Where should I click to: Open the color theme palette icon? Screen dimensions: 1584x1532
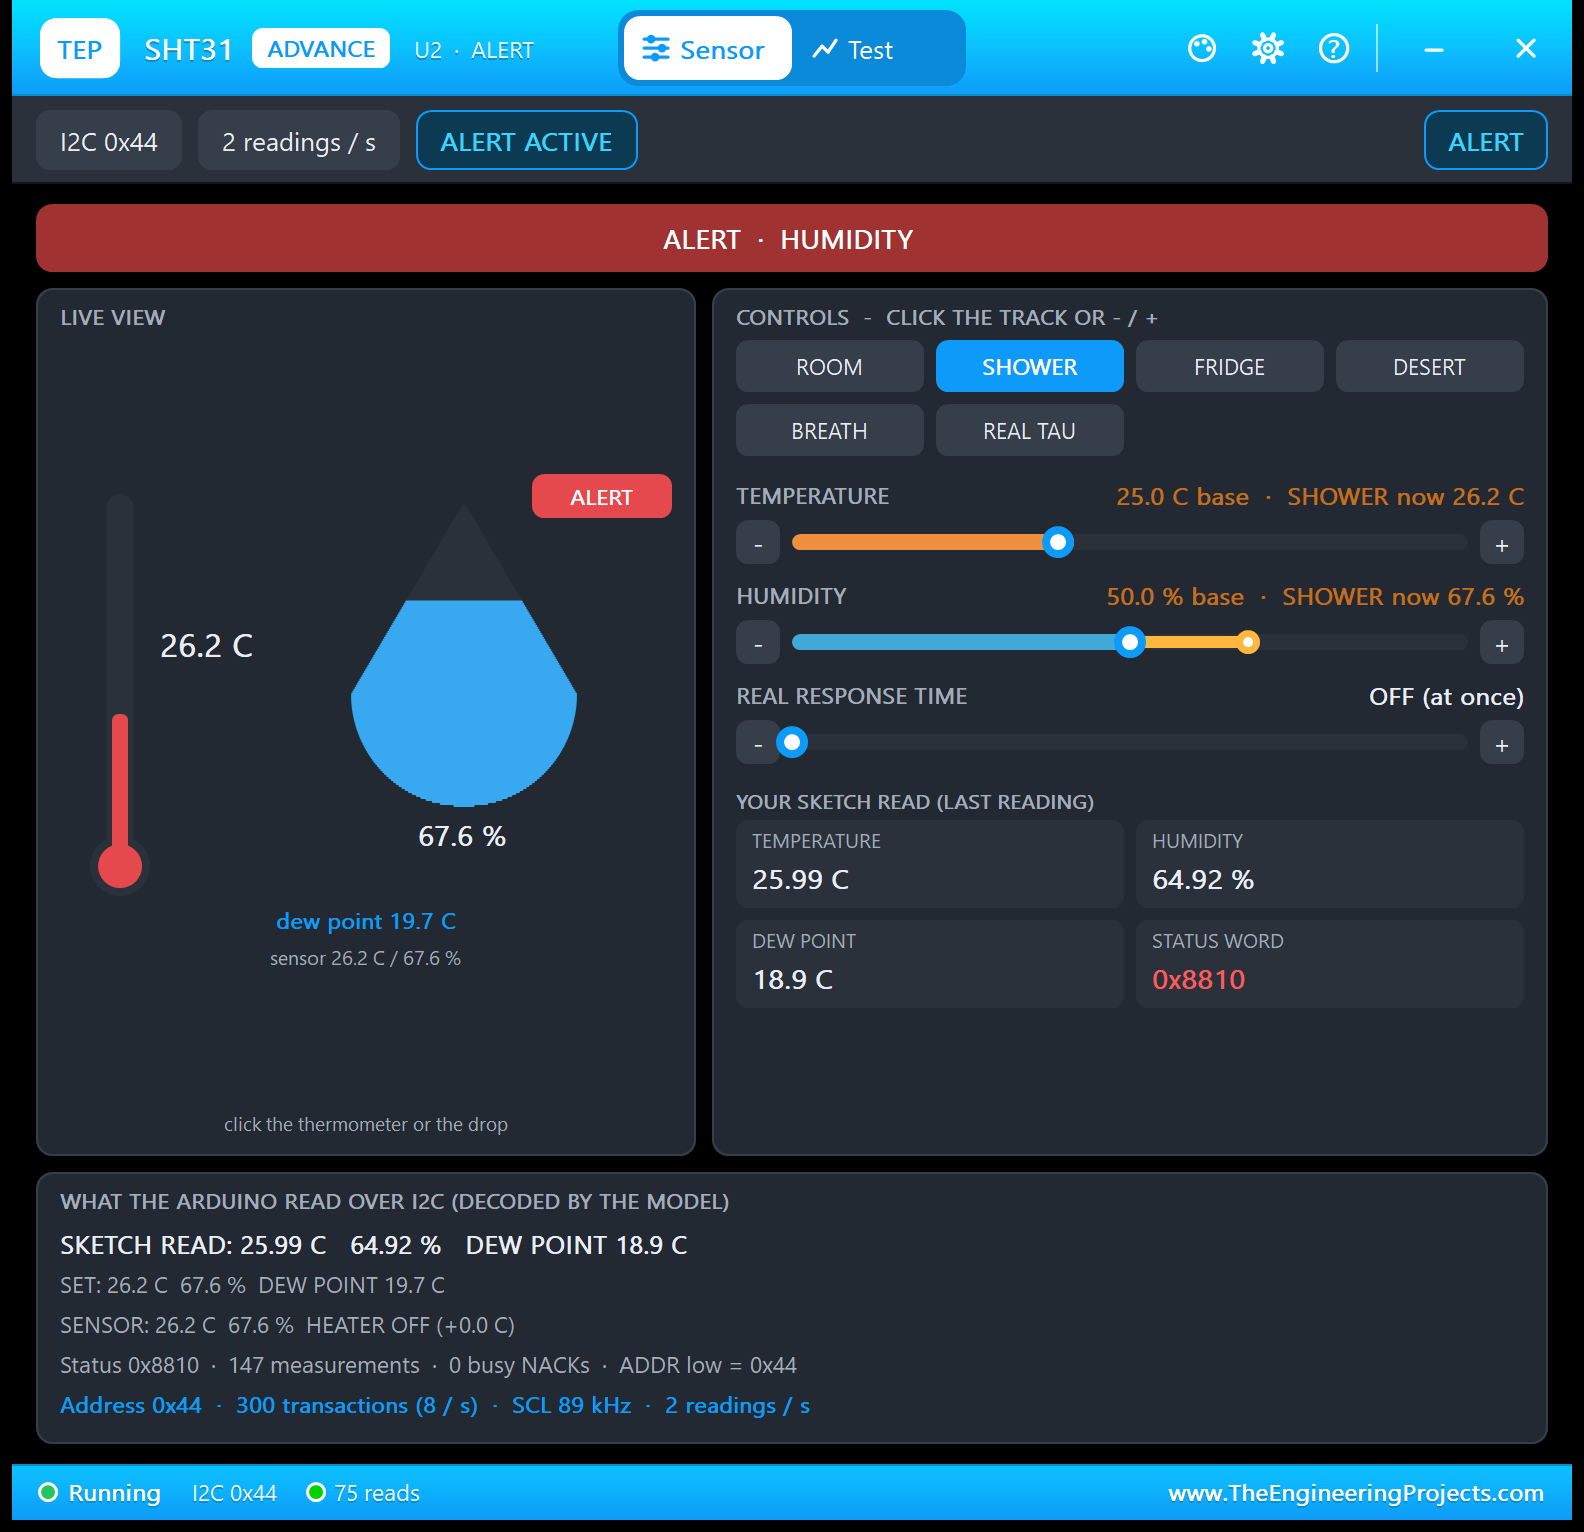coord(1202,48)
